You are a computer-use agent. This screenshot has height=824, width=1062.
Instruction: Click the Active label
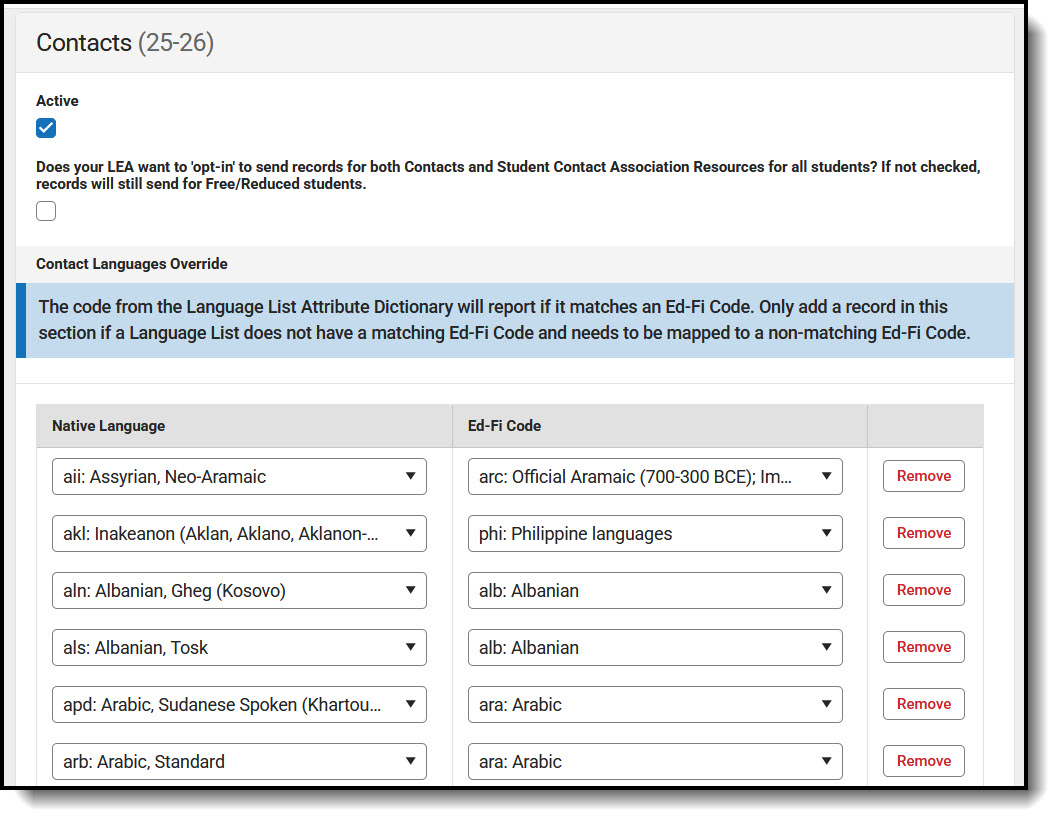(57, 101)
